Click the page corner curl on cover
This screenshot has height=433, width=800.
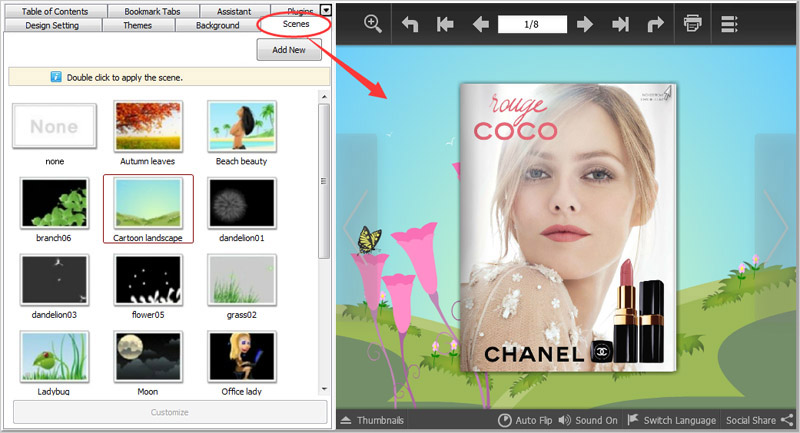point(667,92)
